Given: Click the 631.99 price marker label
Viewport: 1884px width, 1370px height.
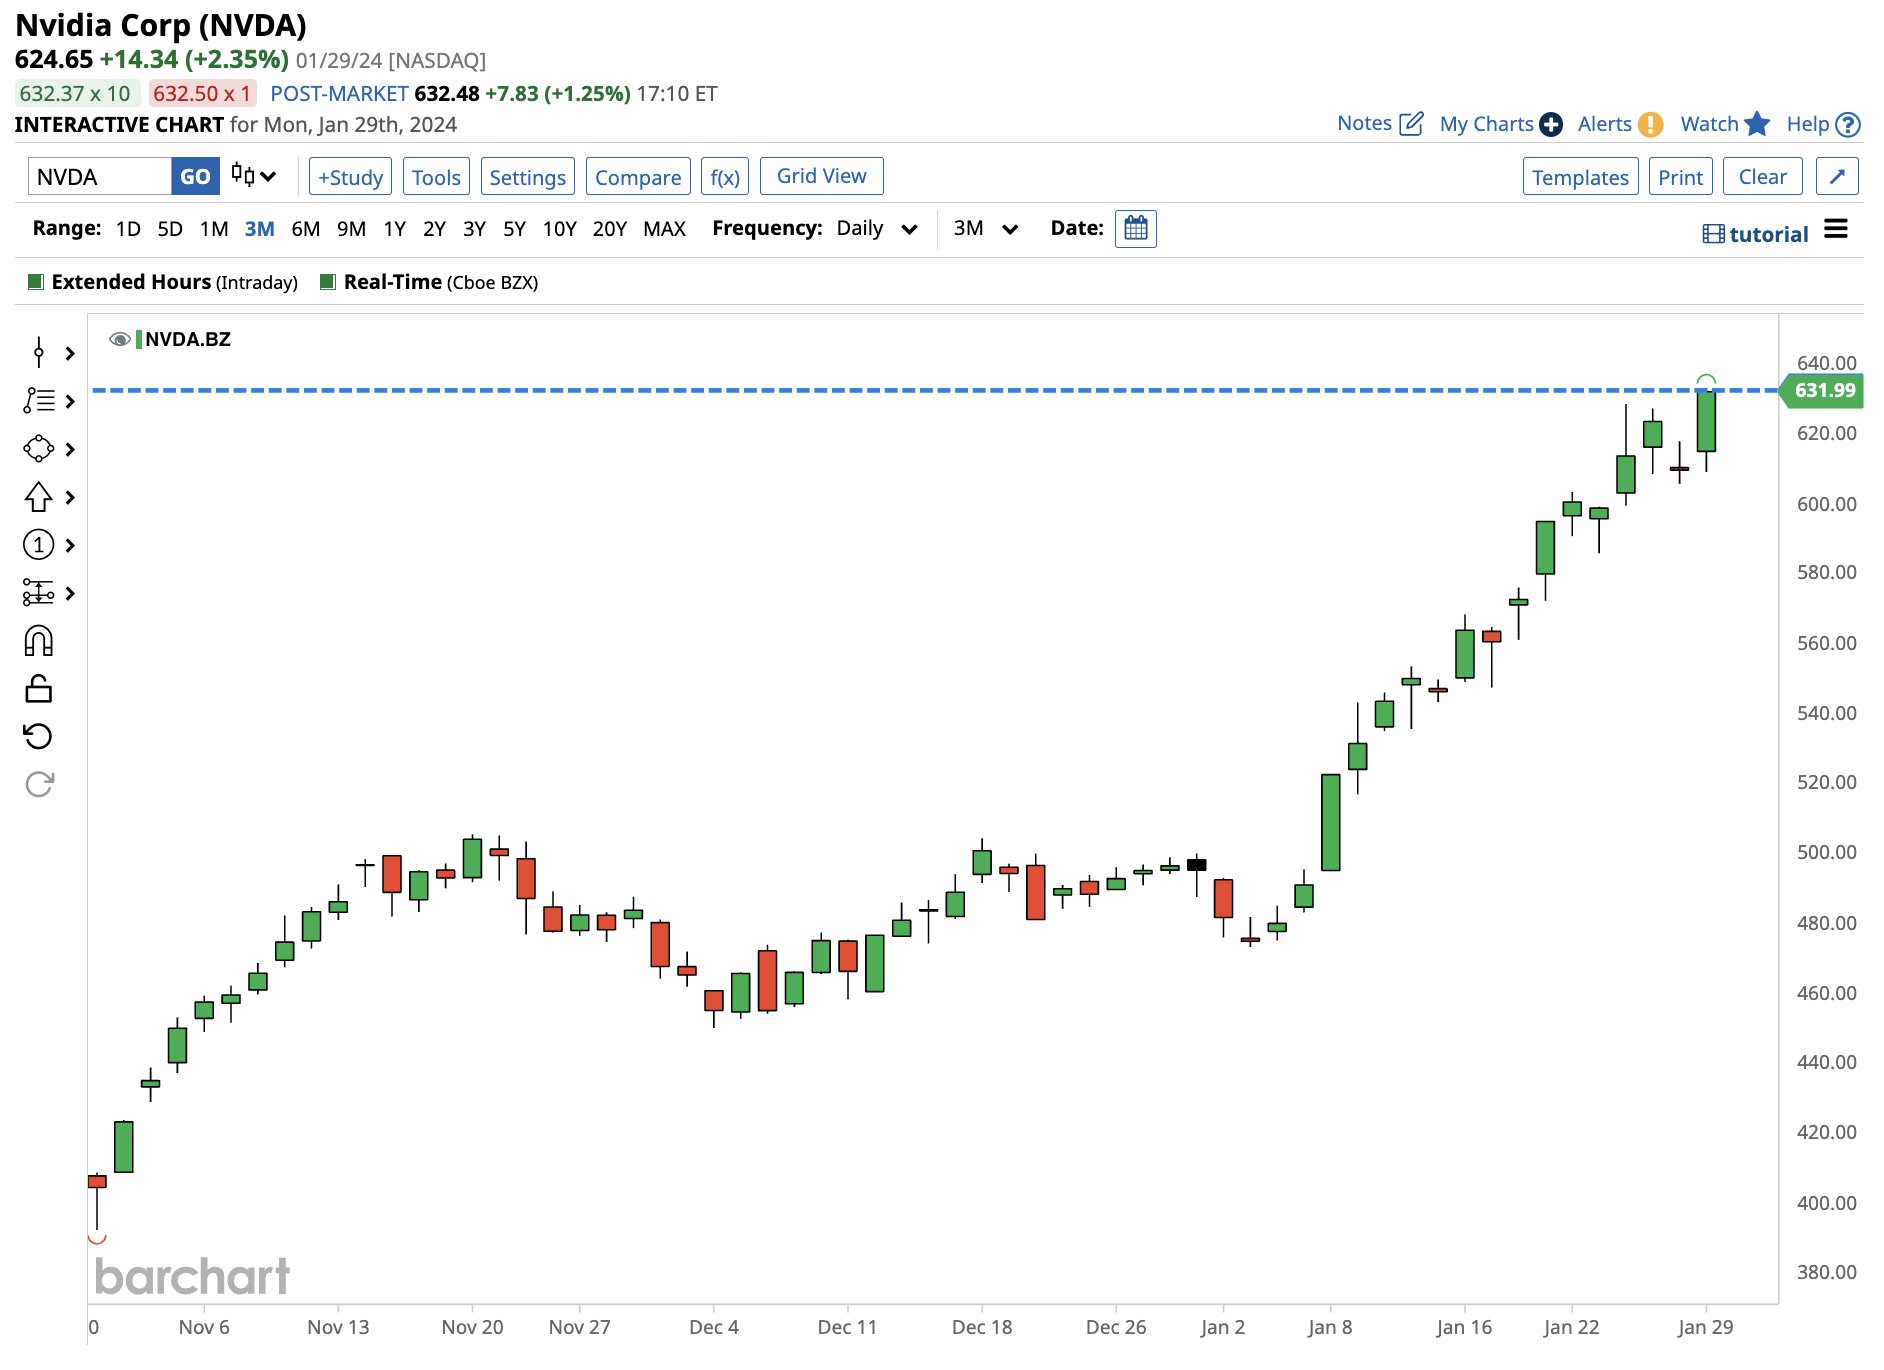Looking at the screenshot, I should [1824, 390].
